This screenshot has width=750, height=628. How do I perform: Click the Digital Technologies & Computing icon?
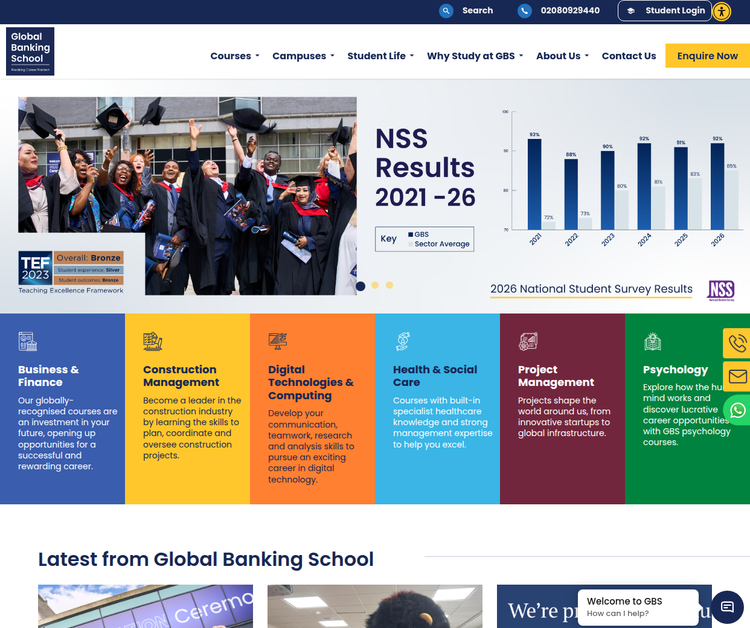[277, 341]
